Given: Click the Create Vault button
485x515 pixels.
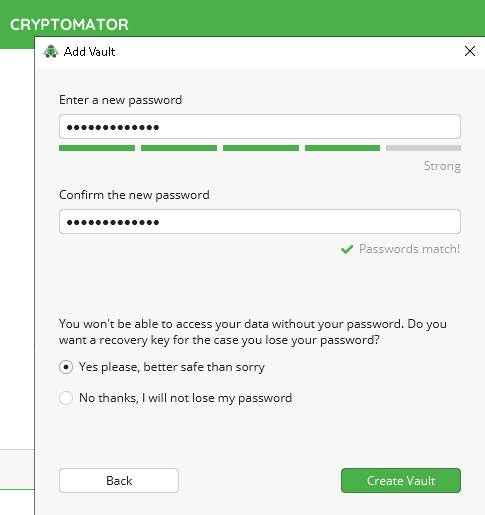Looking at the screenshot, I should coord(401,480).
